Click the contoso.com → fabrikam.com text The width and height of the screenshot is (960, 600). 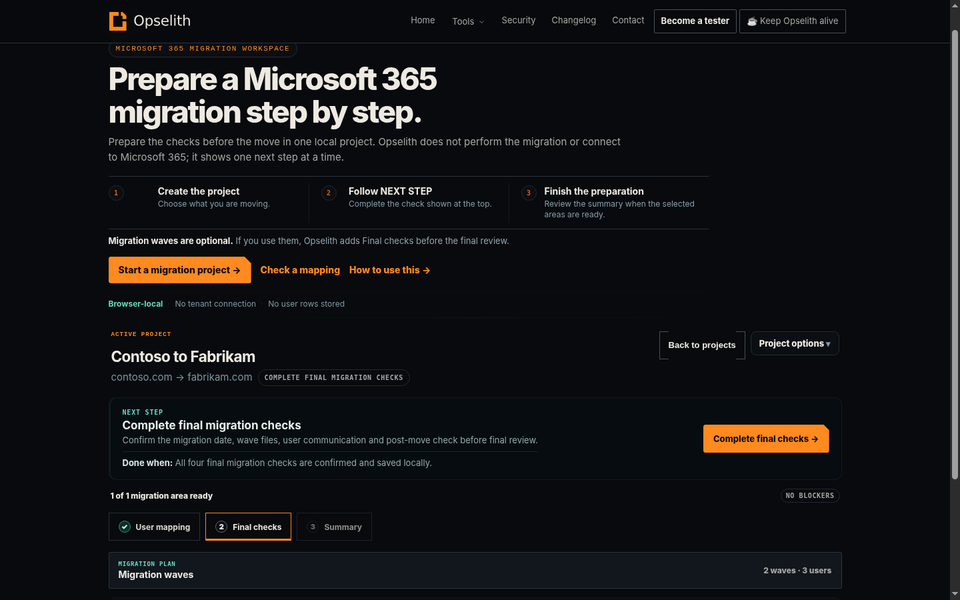pyautogui.click(x=181, y=377)
